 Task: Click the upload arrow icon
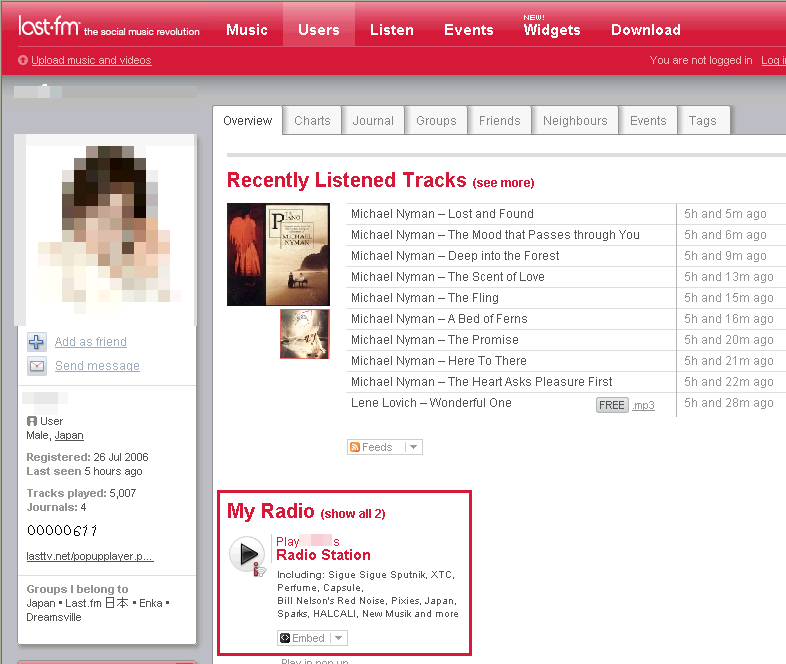point(23,60)
